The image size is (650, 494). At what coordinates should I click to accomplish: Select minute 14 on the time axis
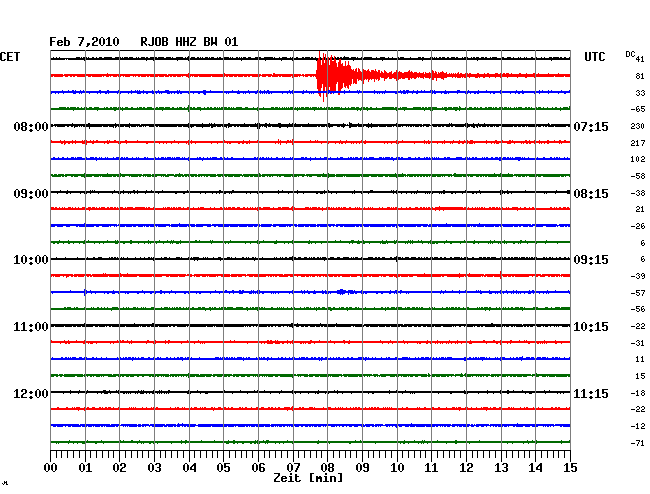point(535,467)
